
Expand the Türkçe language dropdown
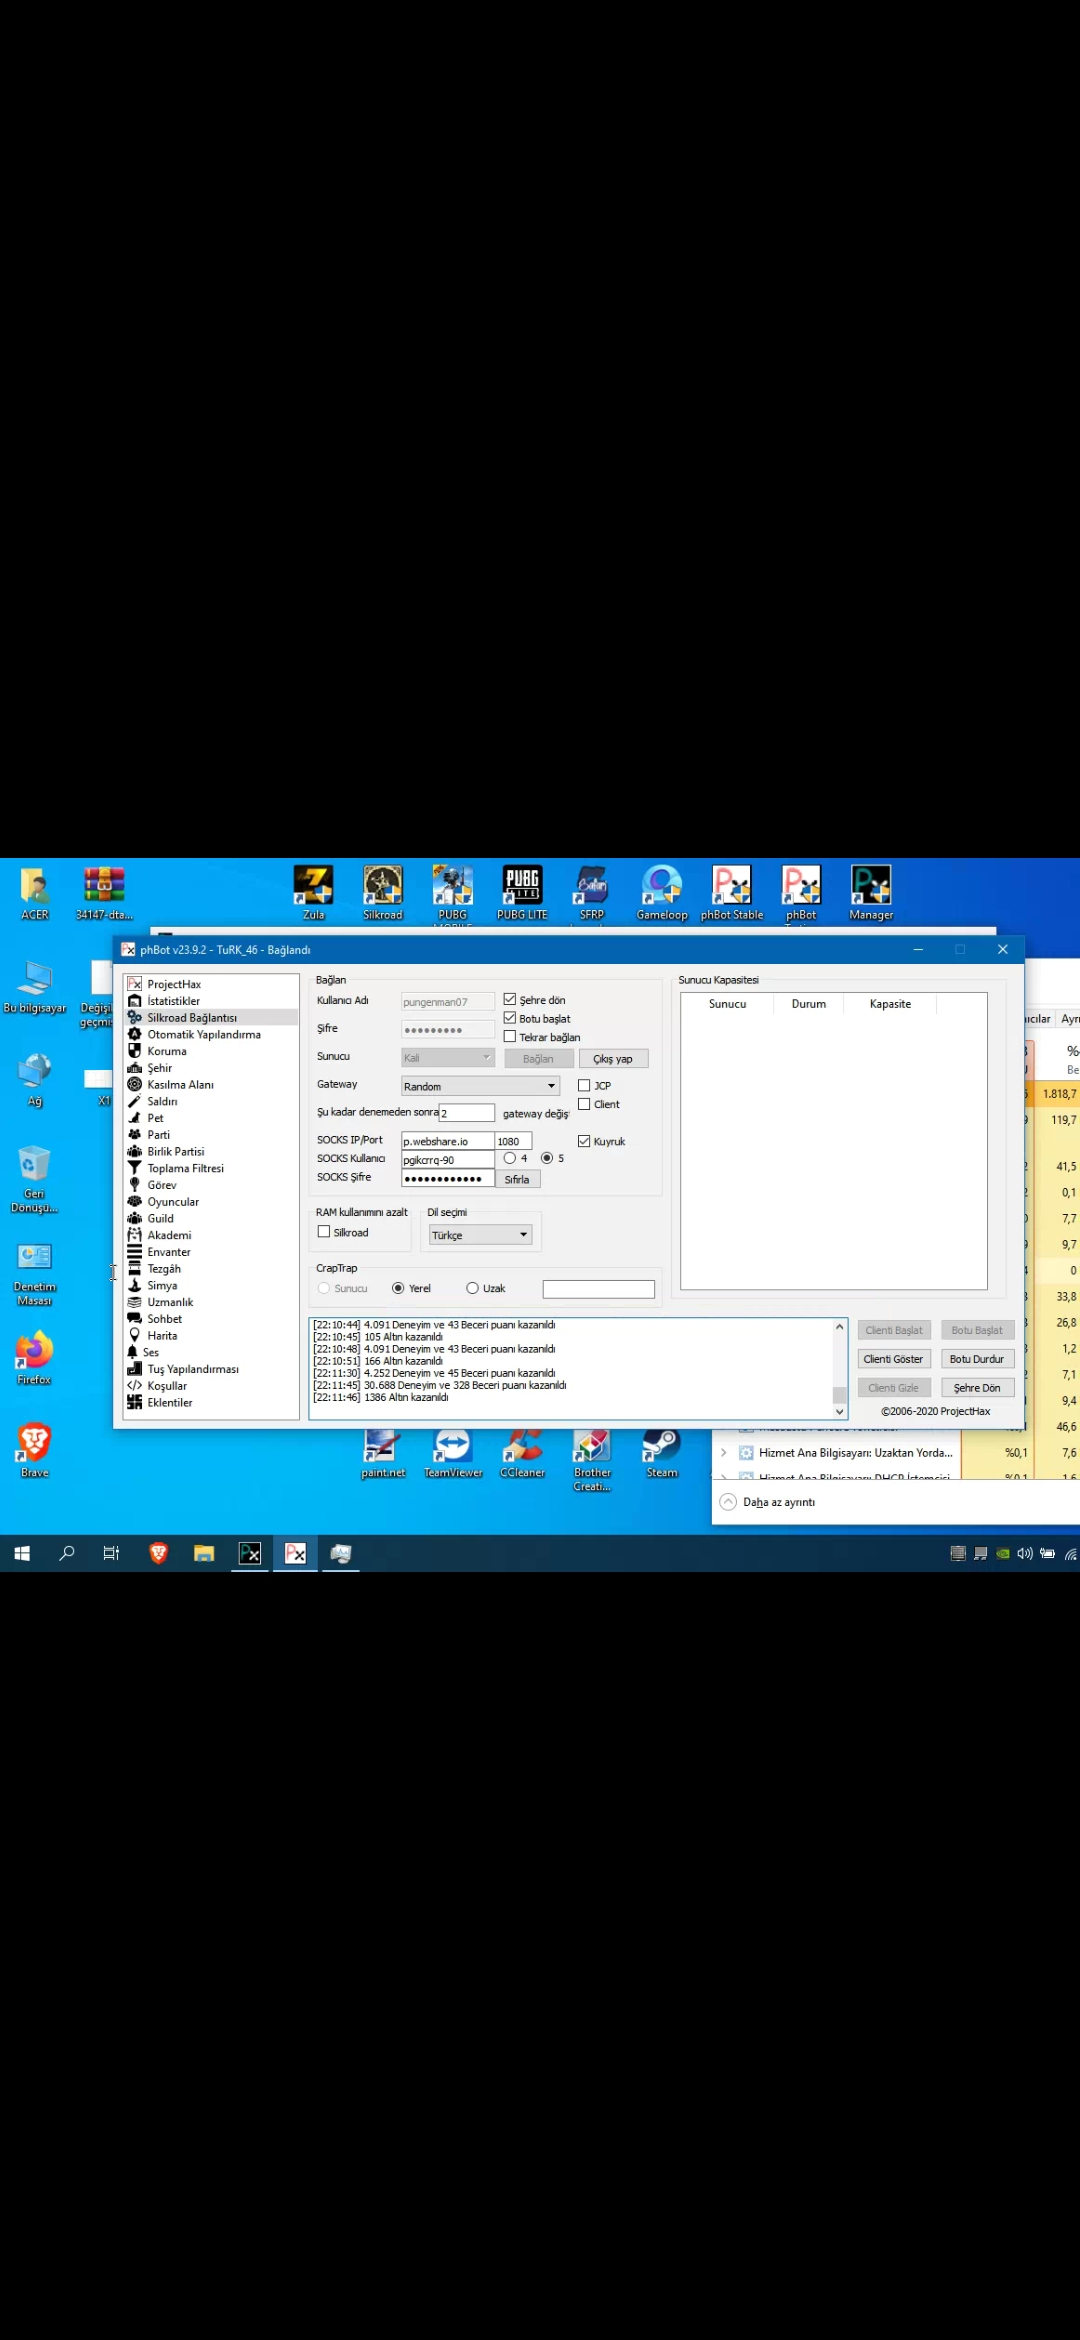(480, 1235)
